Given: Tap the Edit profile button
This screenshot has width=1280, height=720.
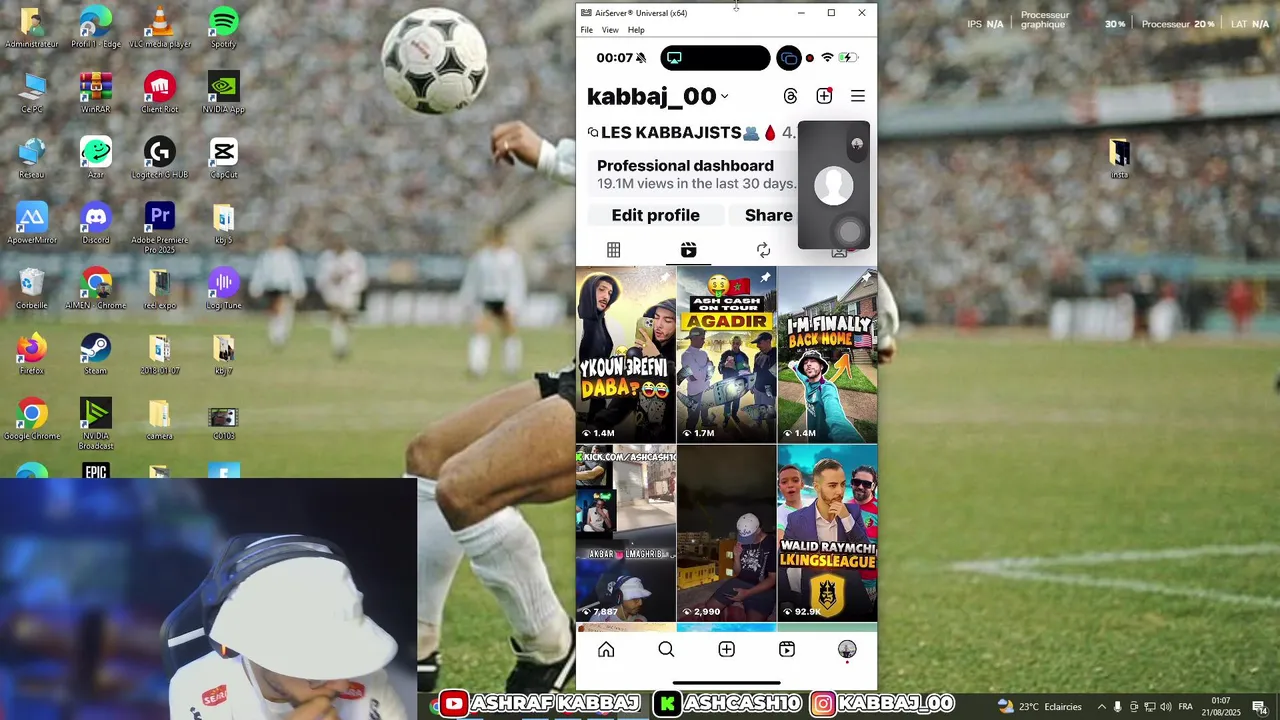Looking at the screenshot, I should pos(656,215).
